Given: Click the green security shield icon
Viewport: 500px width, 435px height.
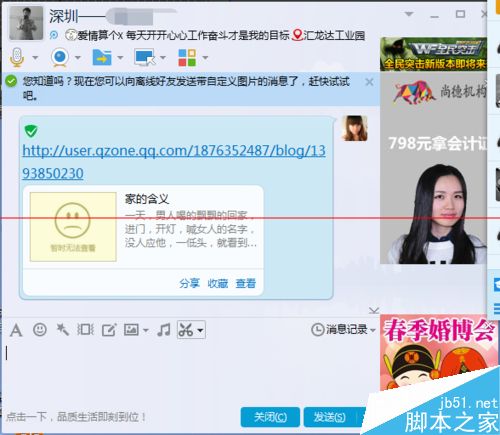Looking at the screenshot, I should [31, 131].
